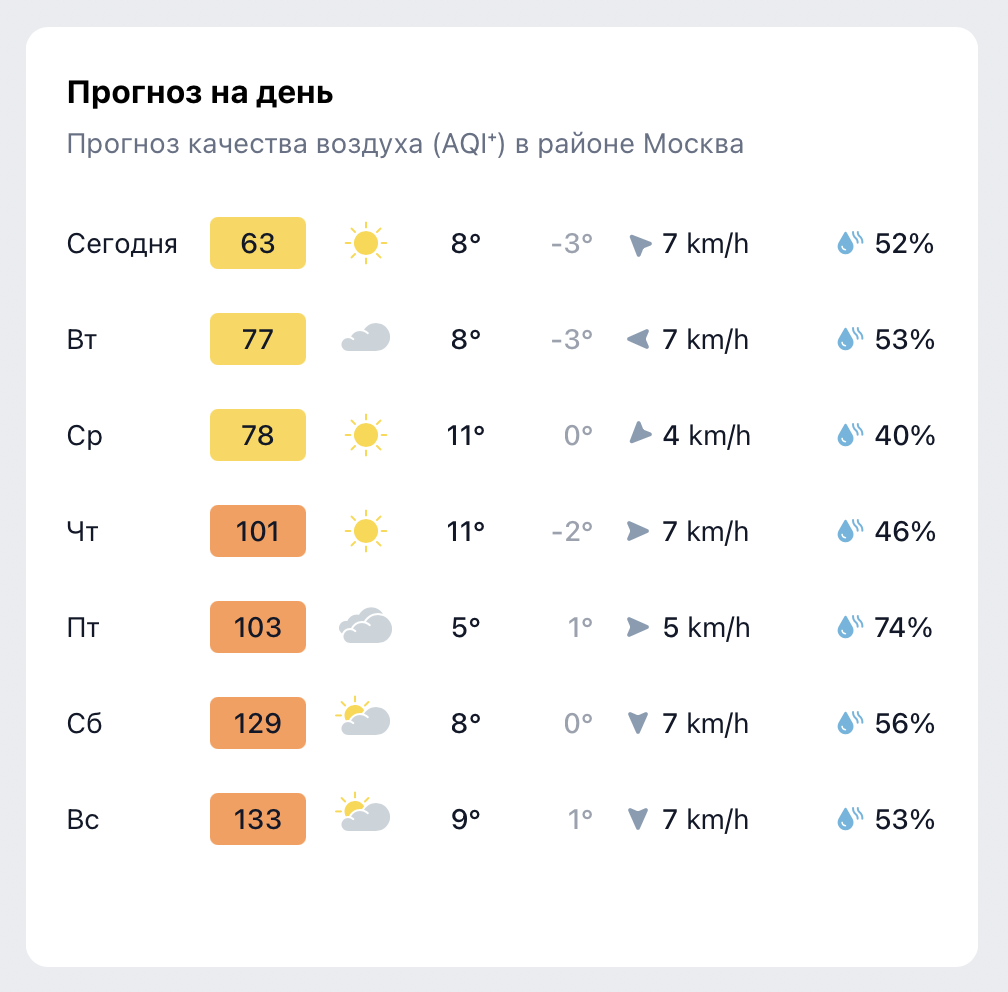Screen dimensions: 1008x992
Task: Click the cloud icon for Вт
Action: (365, 339)
